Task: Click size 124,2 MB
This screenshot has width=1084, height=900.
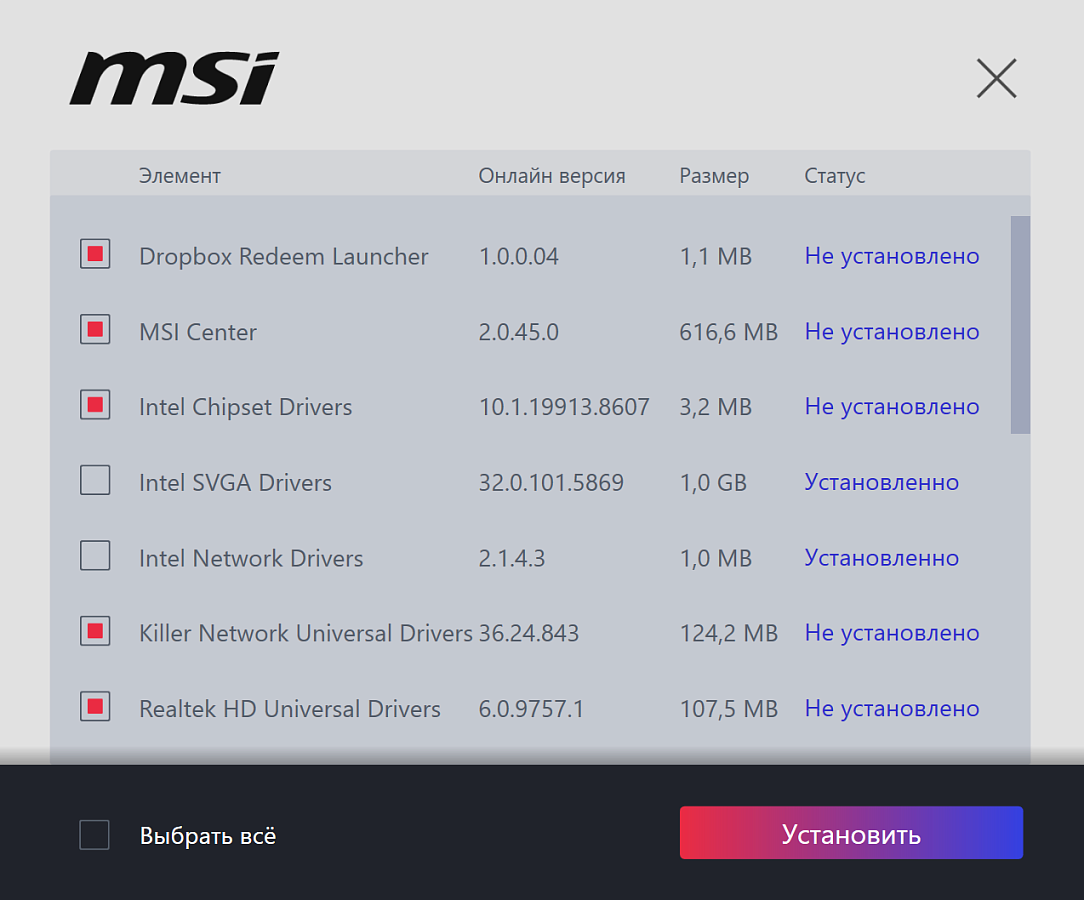Action: point(729,633)
